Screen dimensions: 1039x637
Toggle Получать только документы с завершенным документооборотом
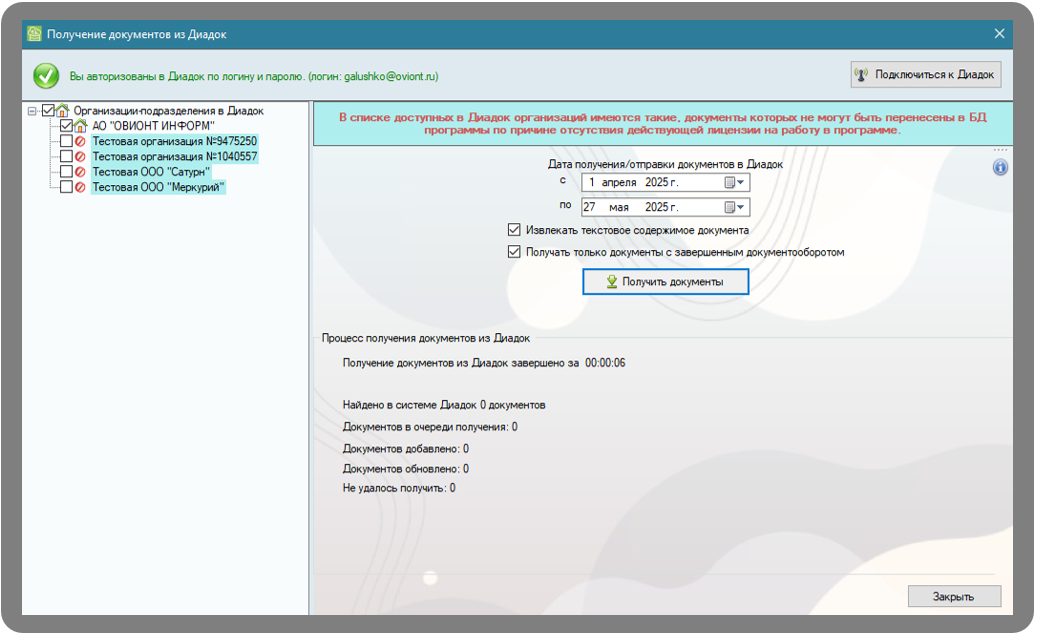(514, 252)
